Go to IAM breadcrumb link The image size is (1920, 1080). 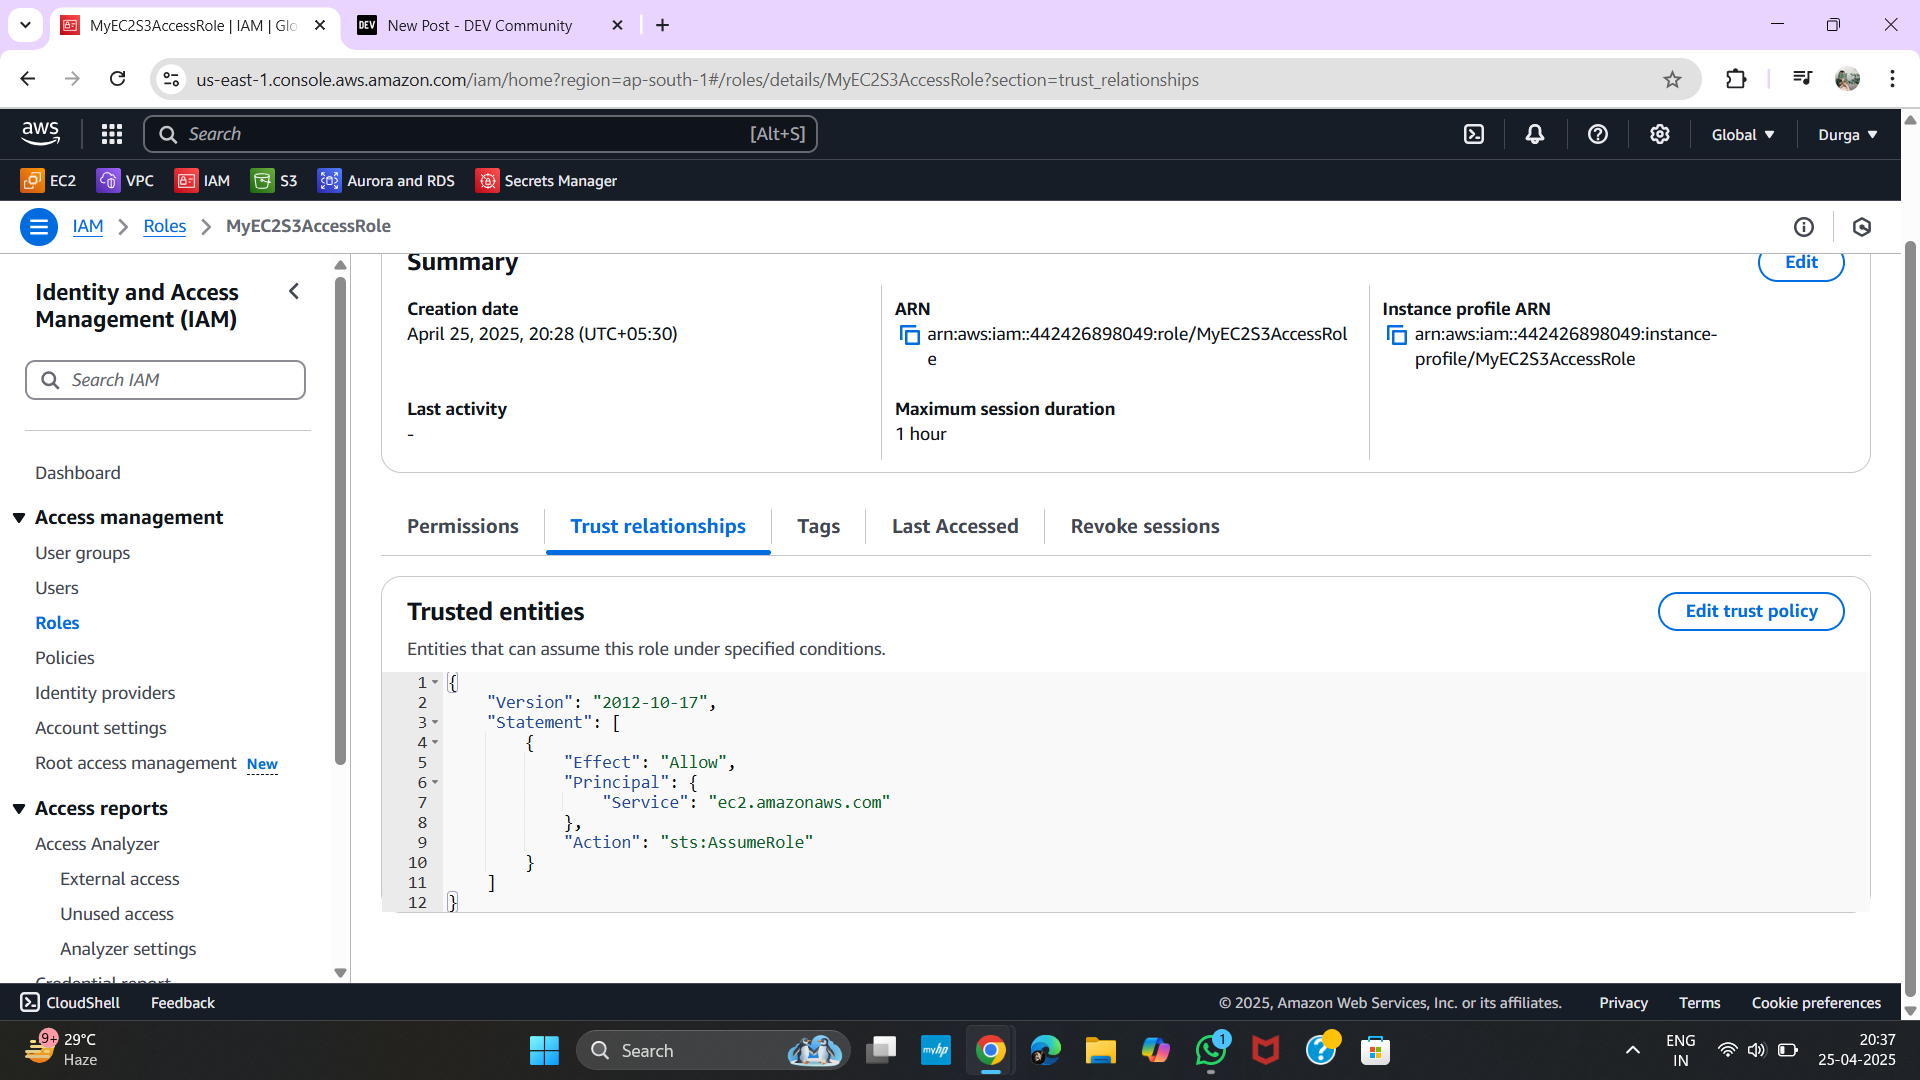[x=88, y=226]
